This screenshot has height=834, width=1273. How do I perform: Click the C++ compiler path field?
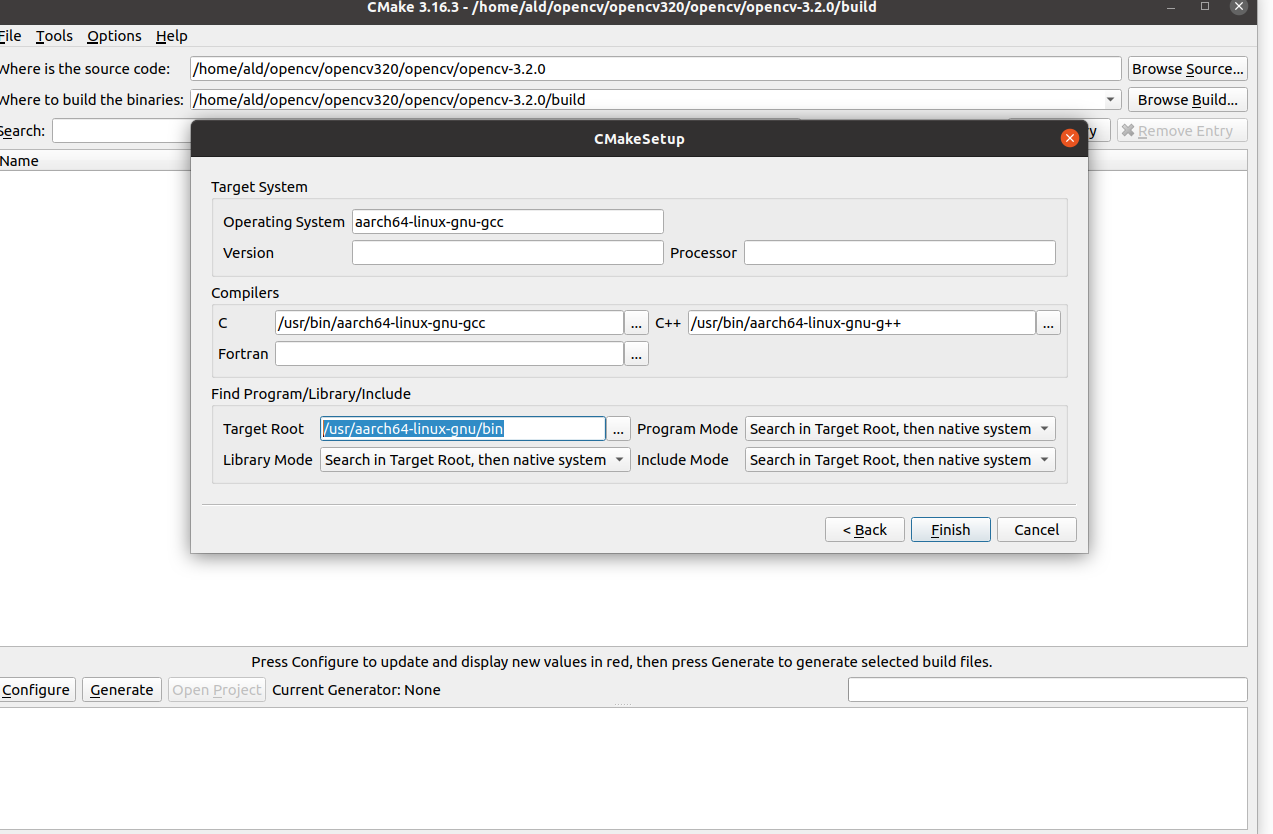point(861,323)
